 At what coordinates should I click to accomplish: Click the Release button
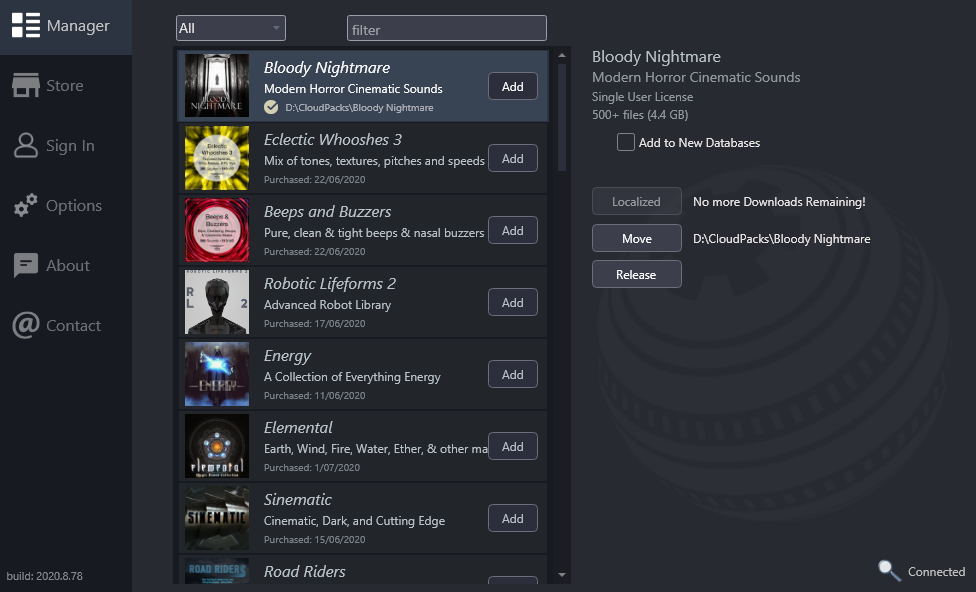pyautogui.click(x=636, y=275)
